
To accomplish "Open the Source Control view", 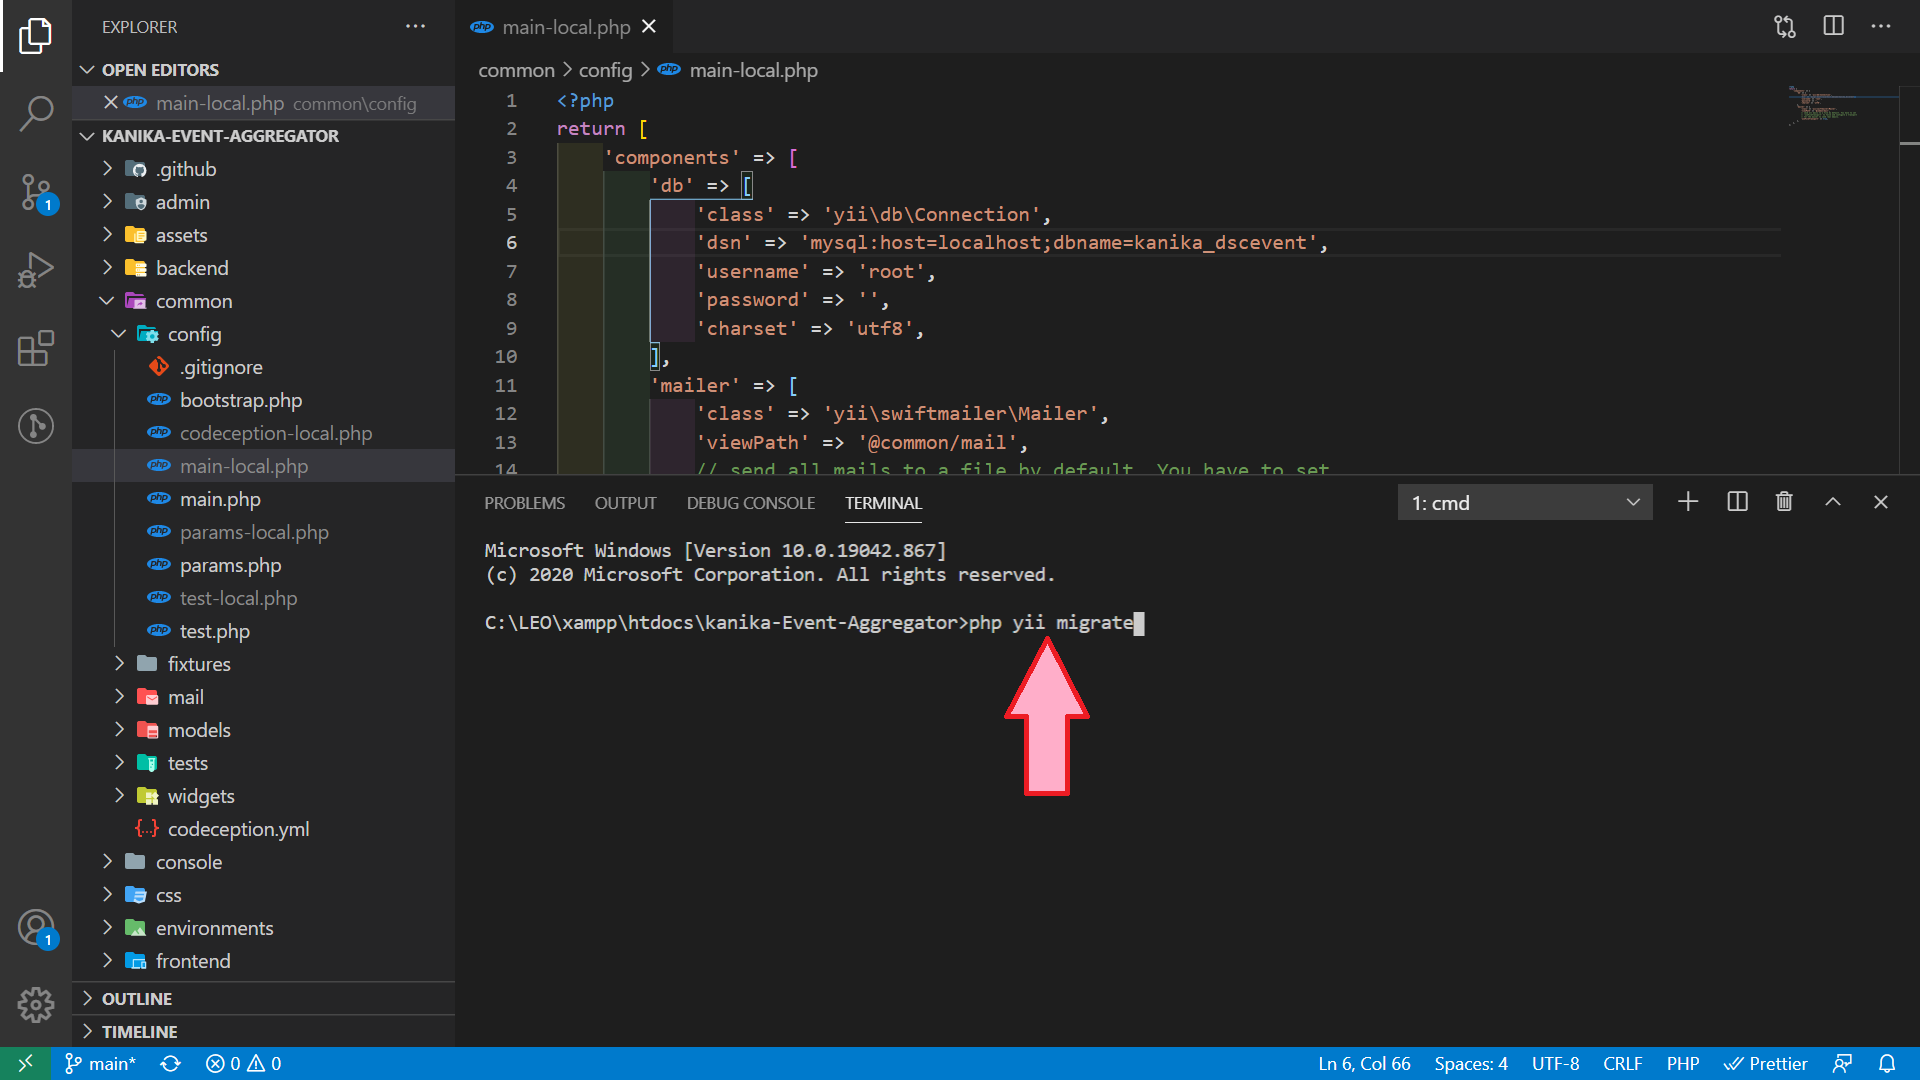I will click(36, 192).
